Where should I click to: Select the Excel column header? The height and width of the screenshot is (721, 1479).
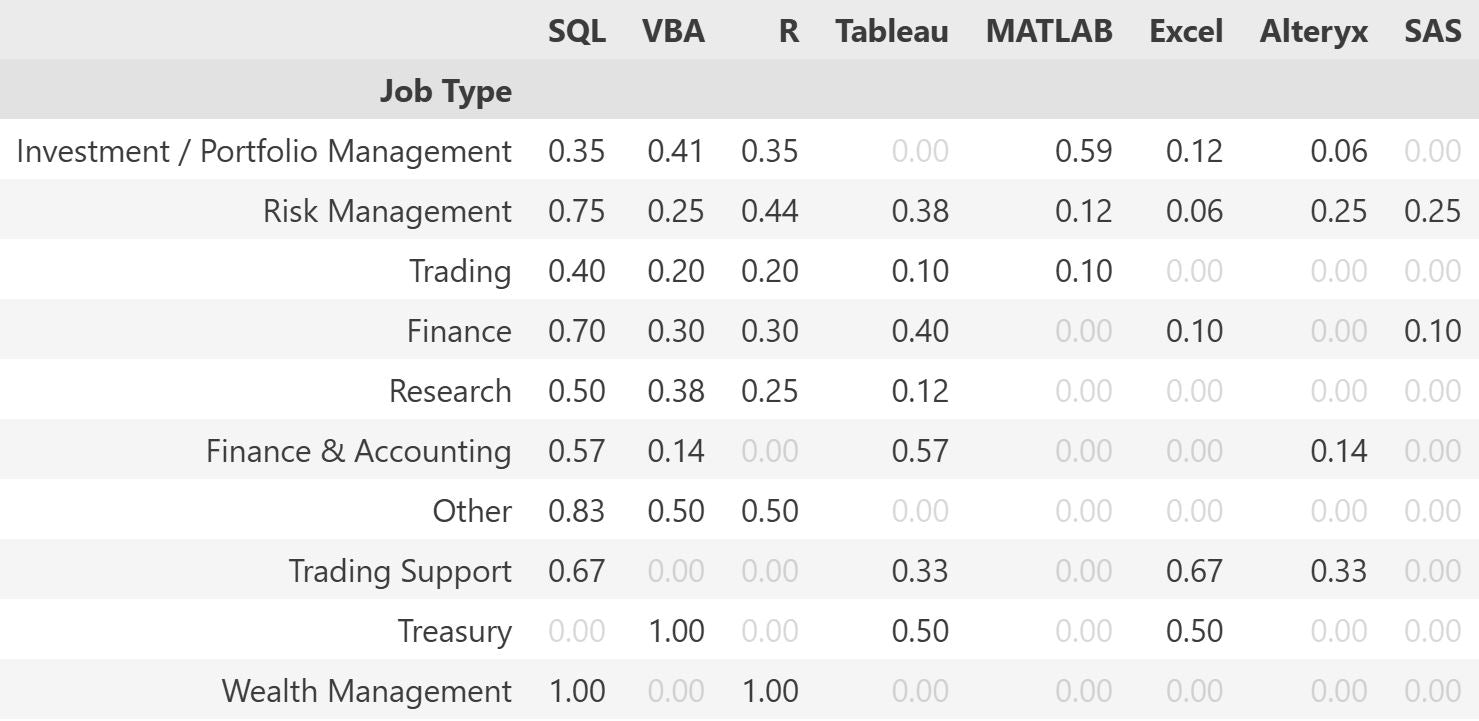pos(1186,31)
